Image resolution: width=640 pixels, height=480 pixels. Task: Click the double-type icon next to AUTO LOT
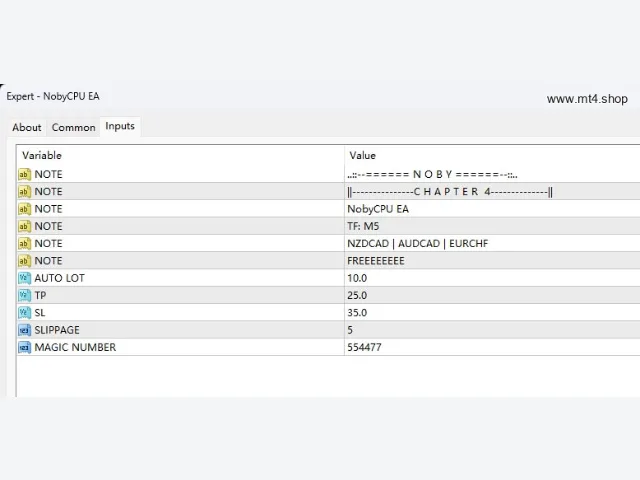coord(24,278)
